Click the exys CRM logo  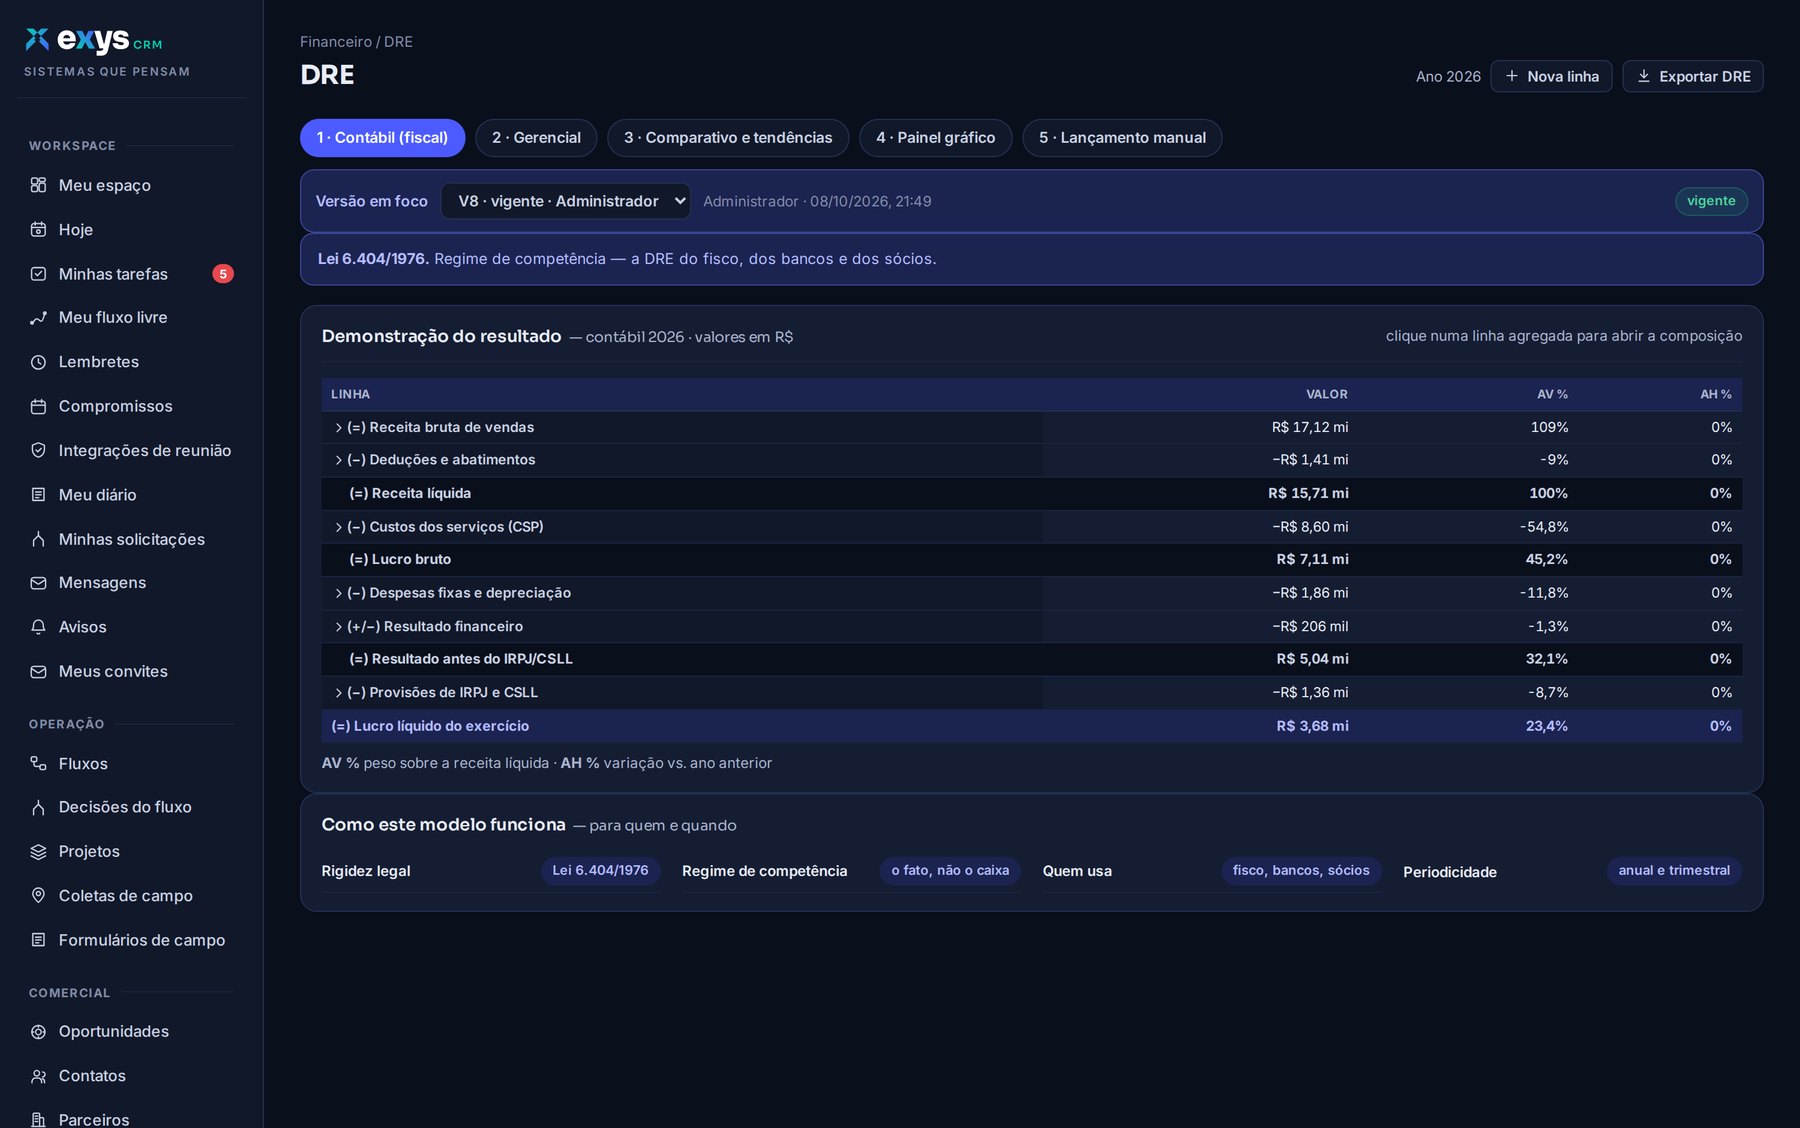pos(94,40)
